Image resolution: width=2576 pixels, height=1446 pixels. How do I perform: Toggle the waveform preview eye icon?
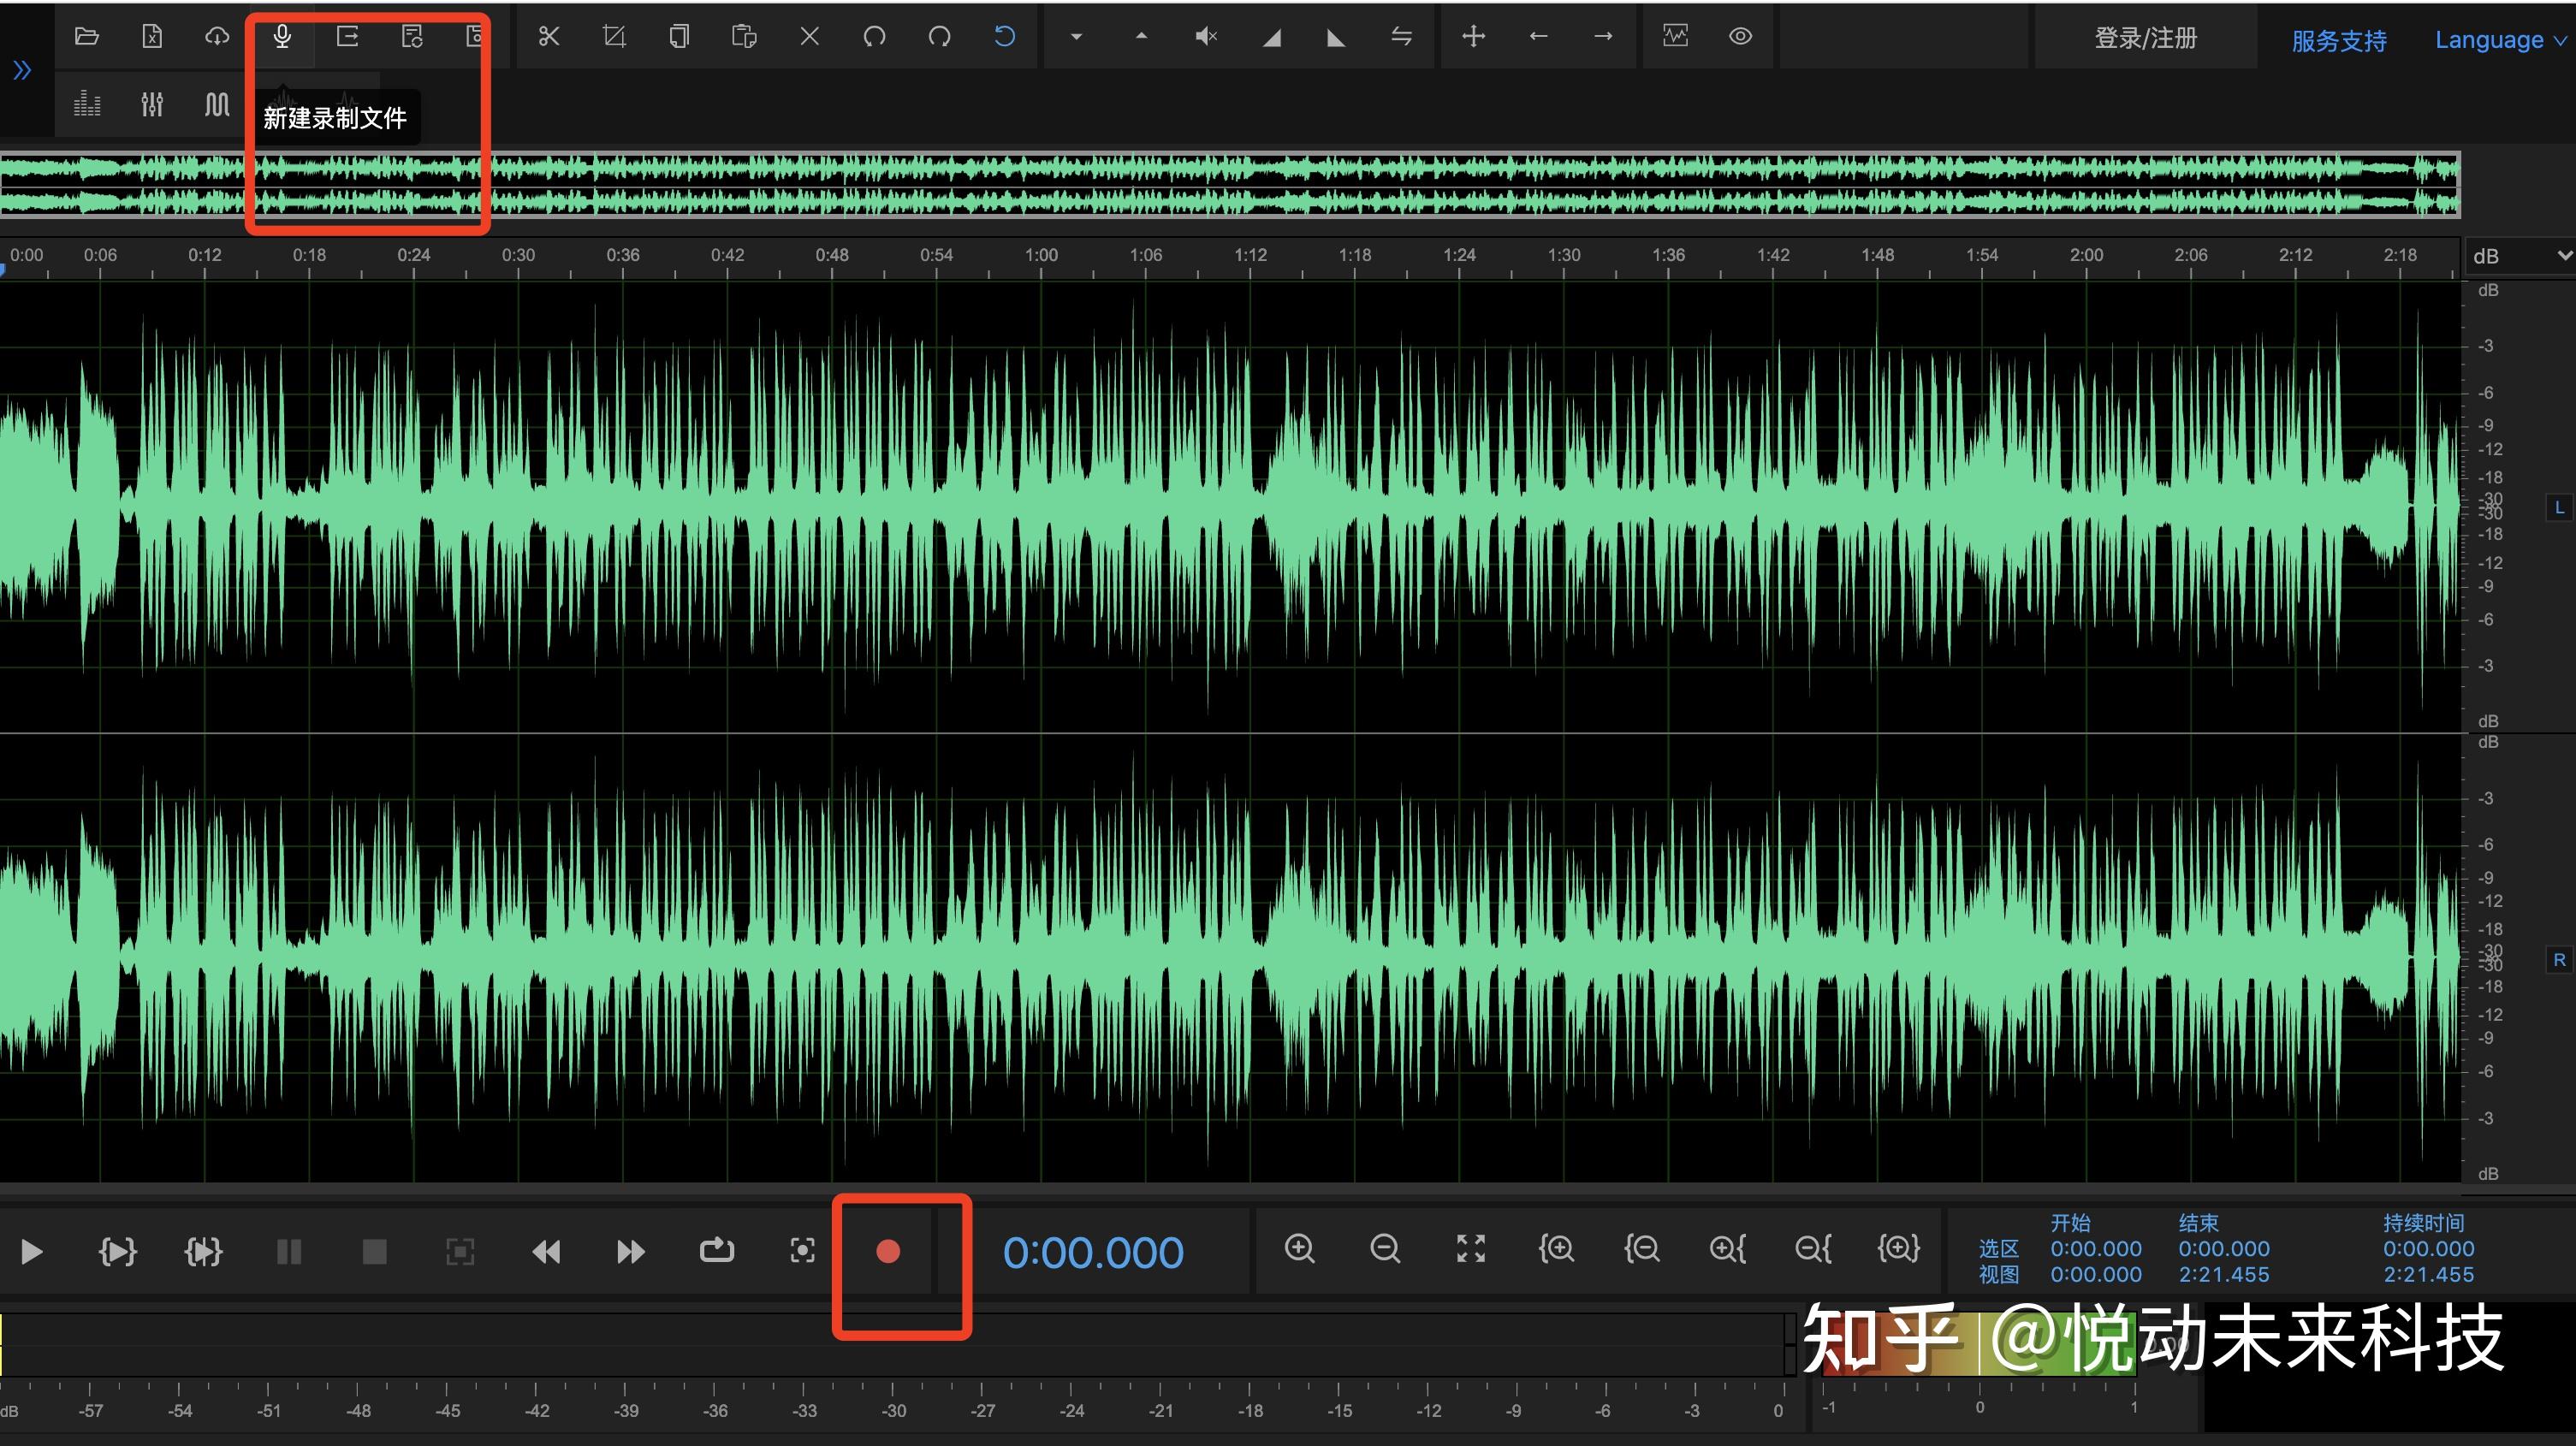[x=1739, y=36]
